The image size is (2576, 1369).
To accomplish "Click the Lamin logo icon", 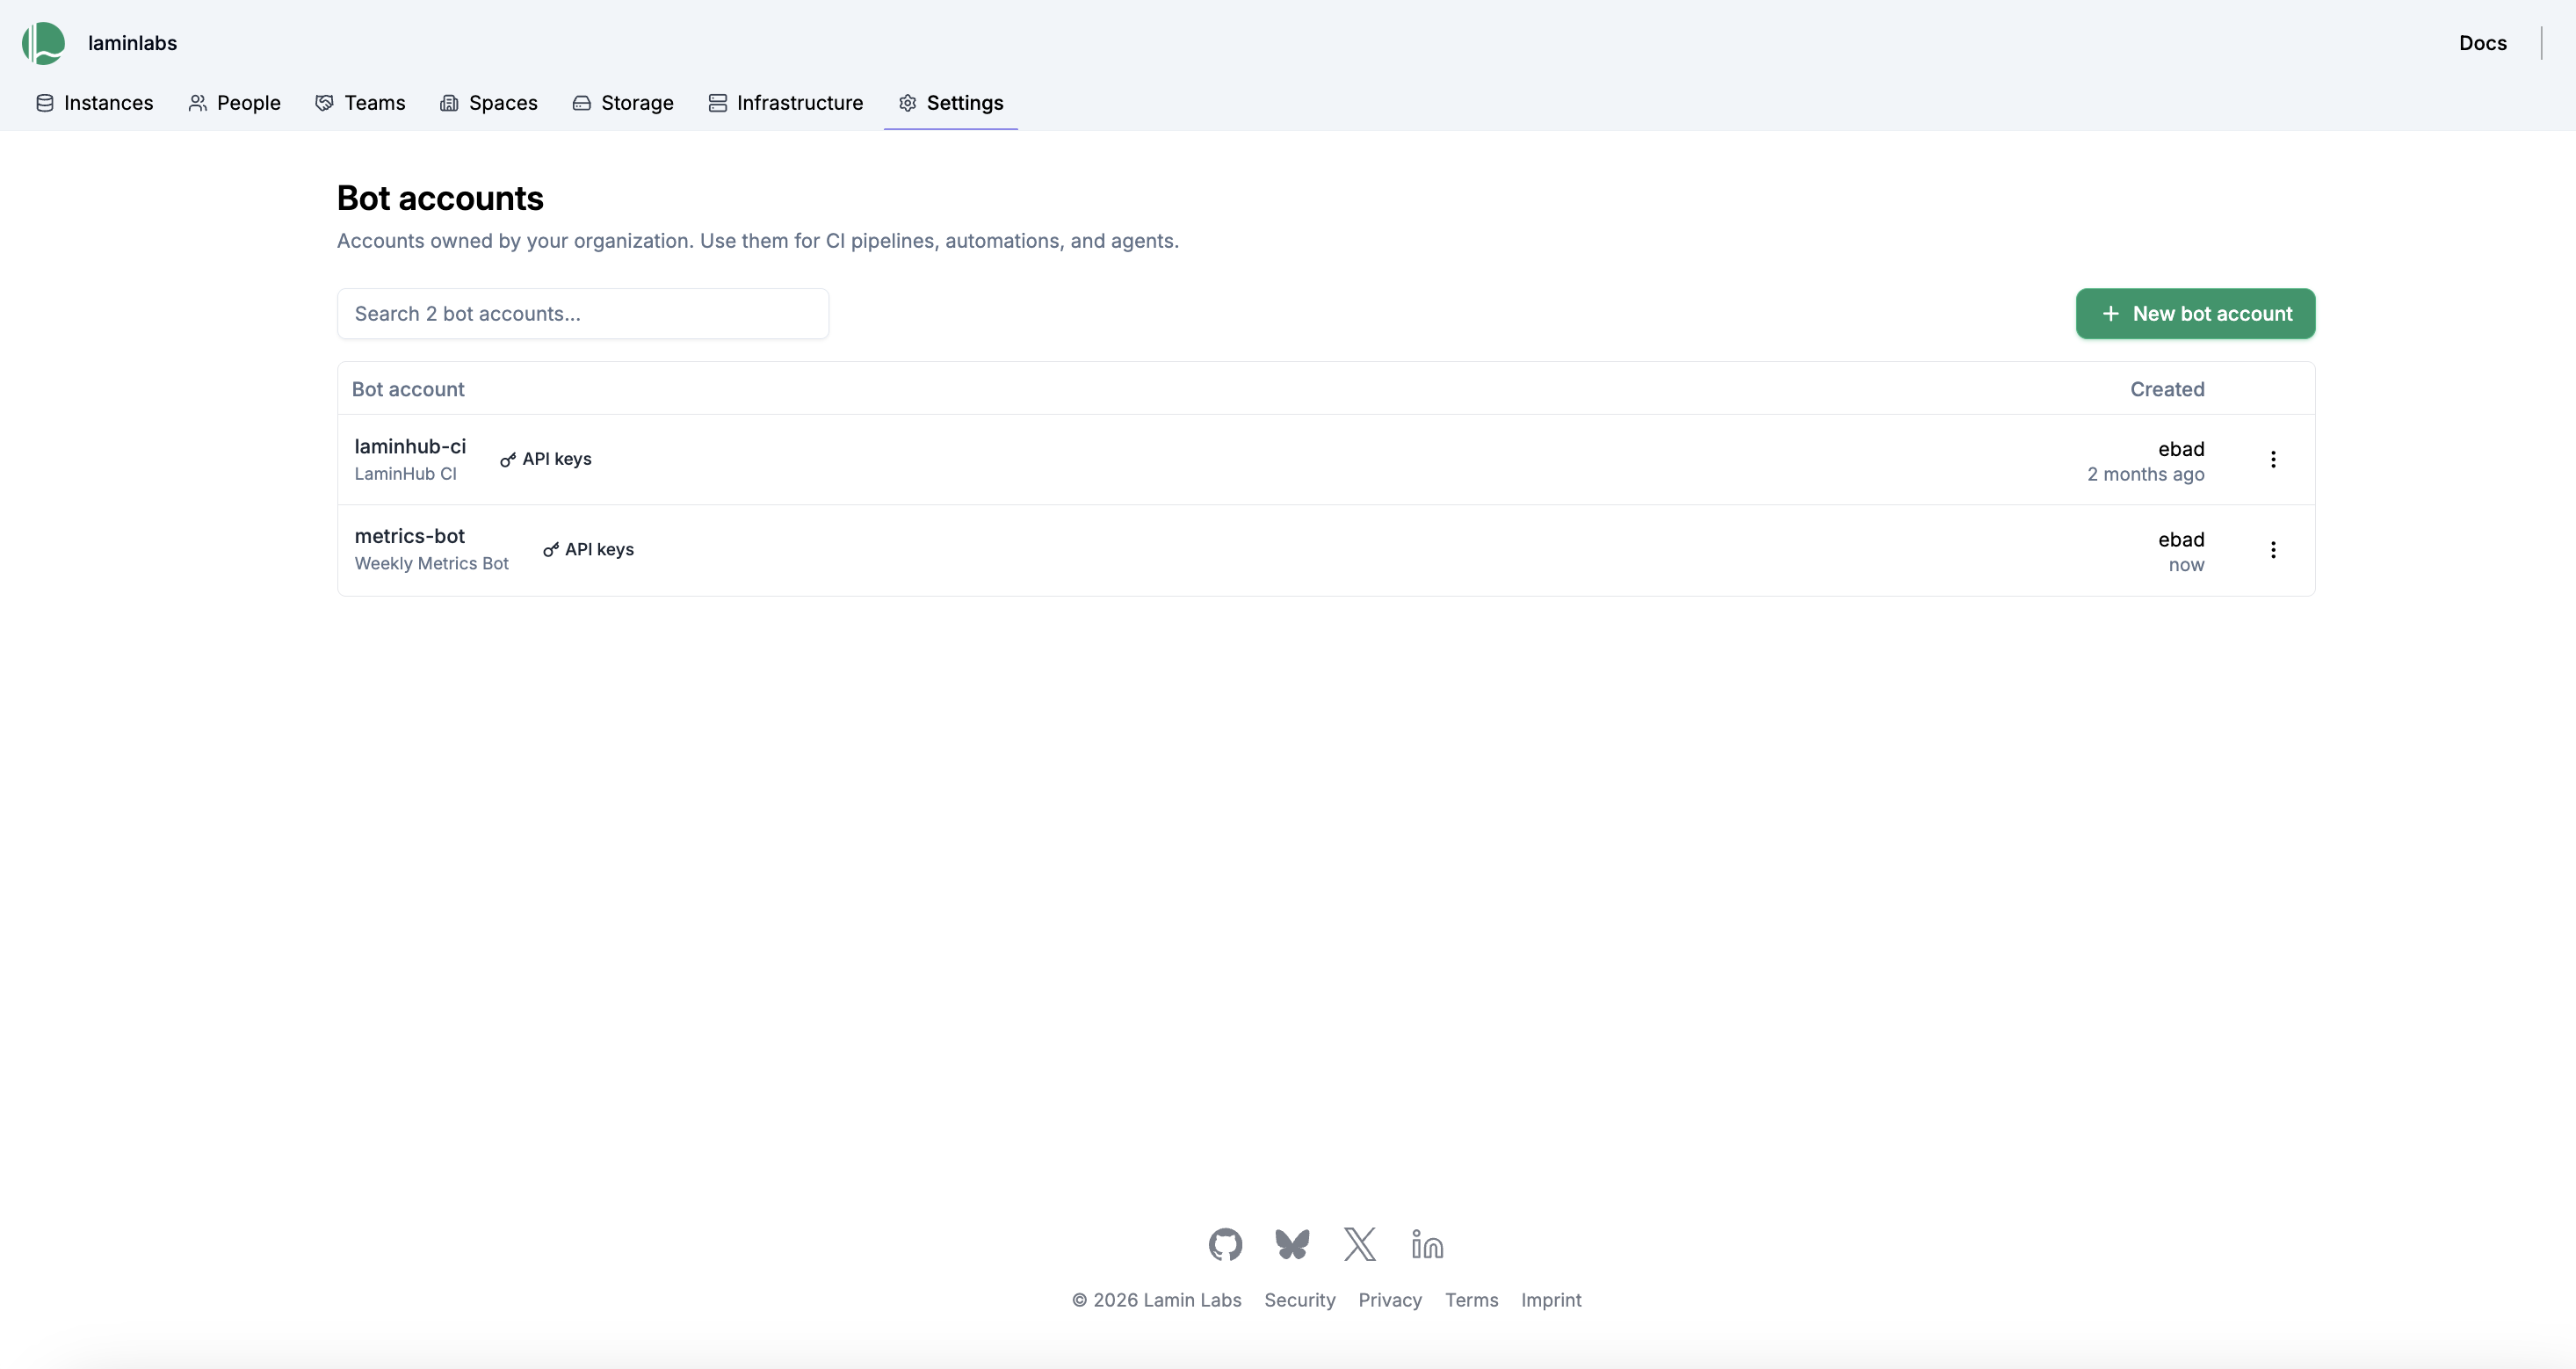I will [x=43, y=43].
